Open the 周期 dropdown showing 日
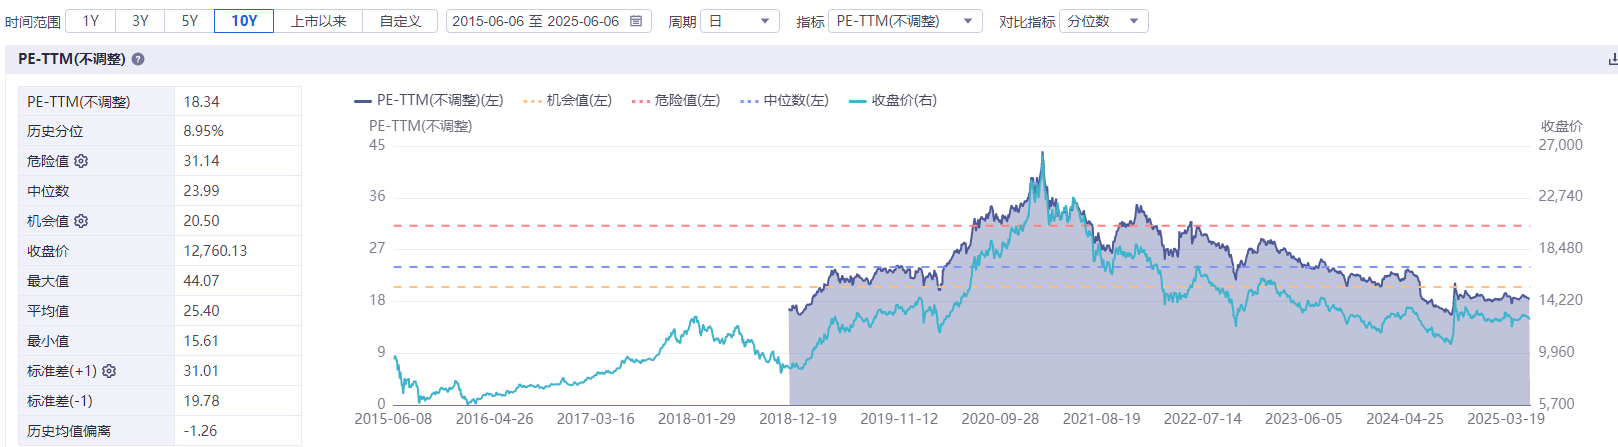 [740, 21]
